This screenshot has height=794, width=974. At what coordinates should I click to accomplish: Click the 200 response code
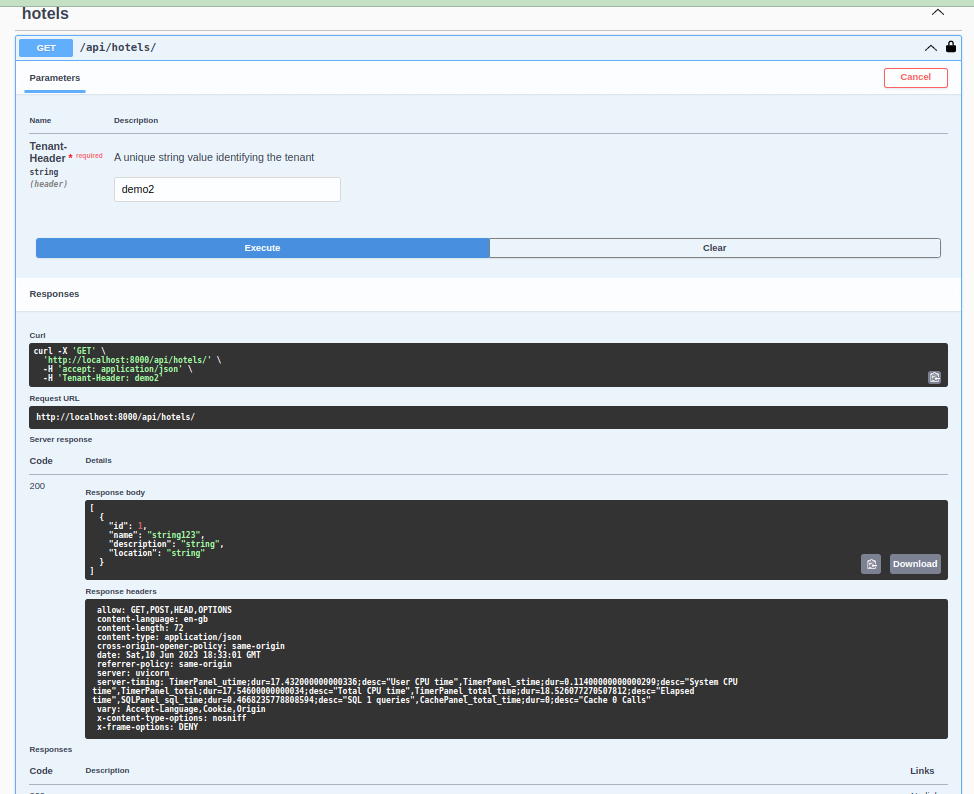(x=37, y=485)
